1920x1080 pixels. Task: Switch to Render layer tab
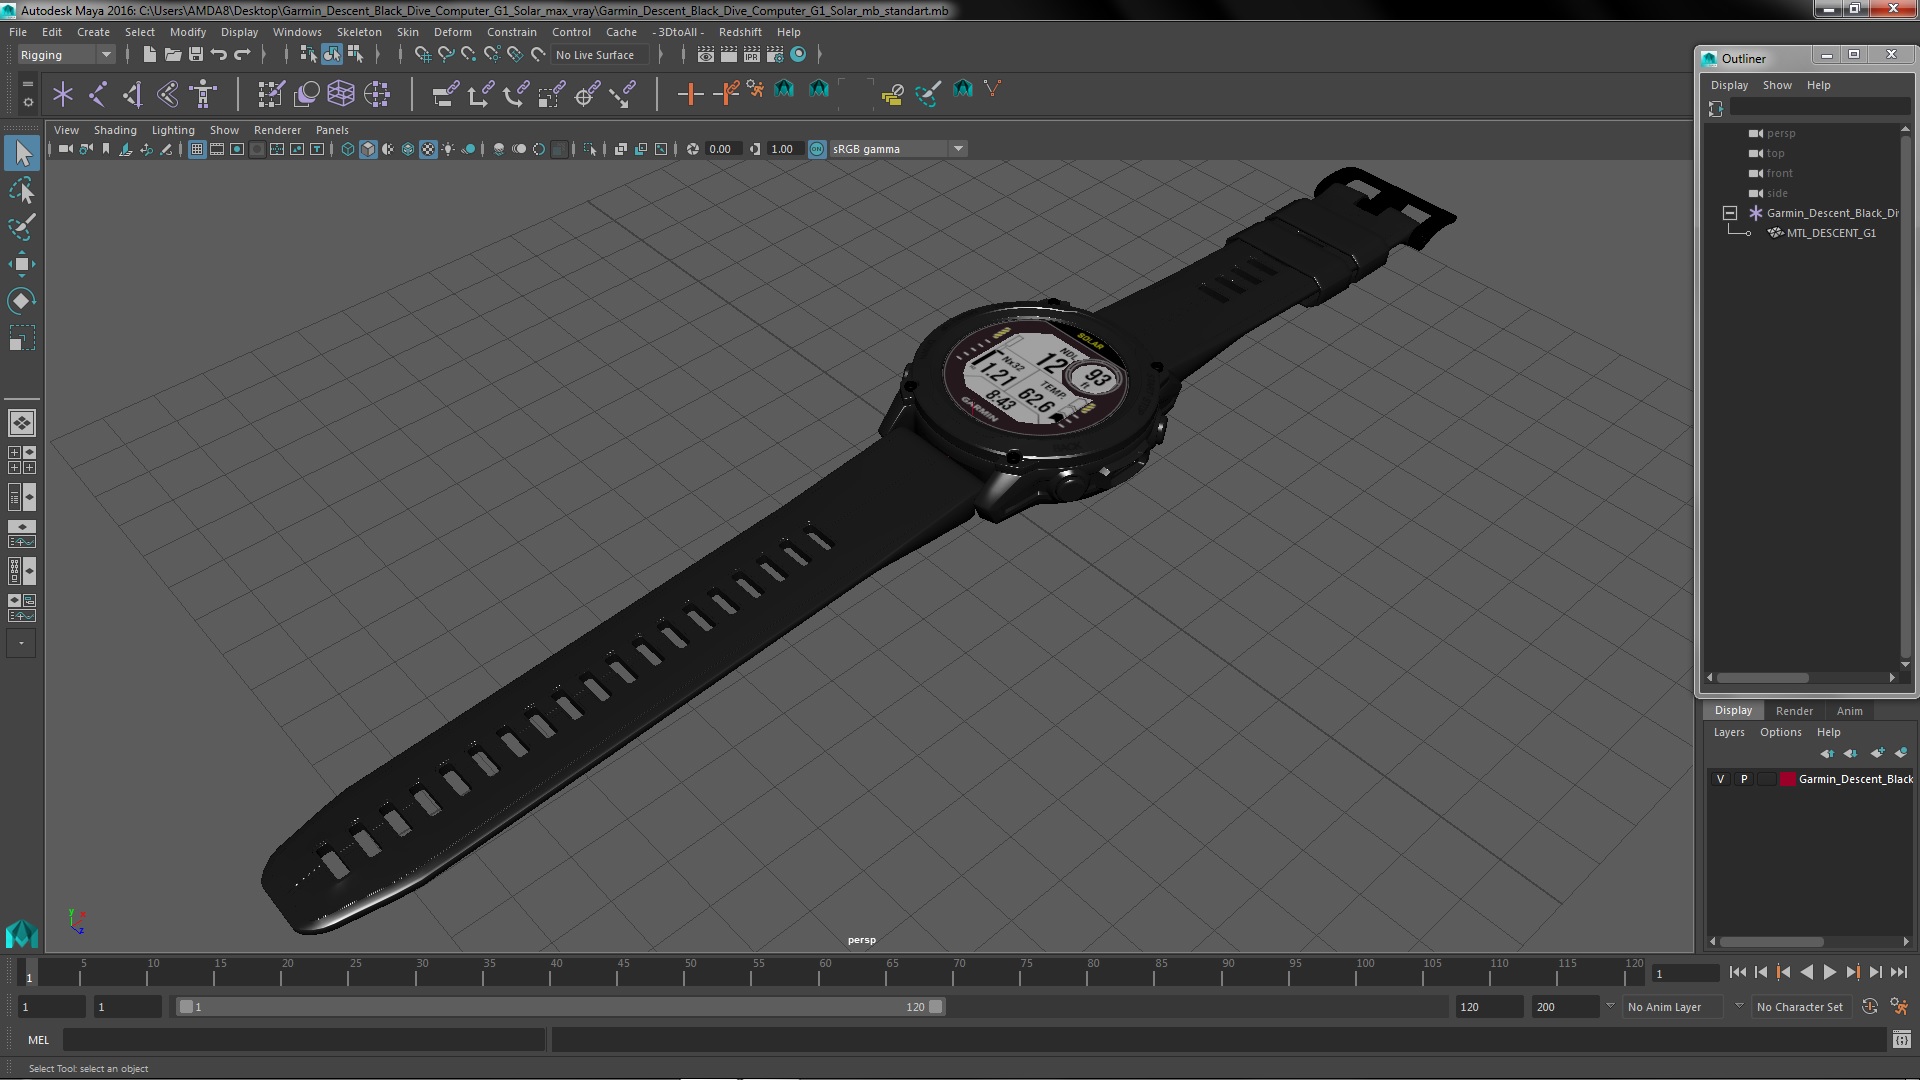pyautogui.click(x=1794, y=711)
